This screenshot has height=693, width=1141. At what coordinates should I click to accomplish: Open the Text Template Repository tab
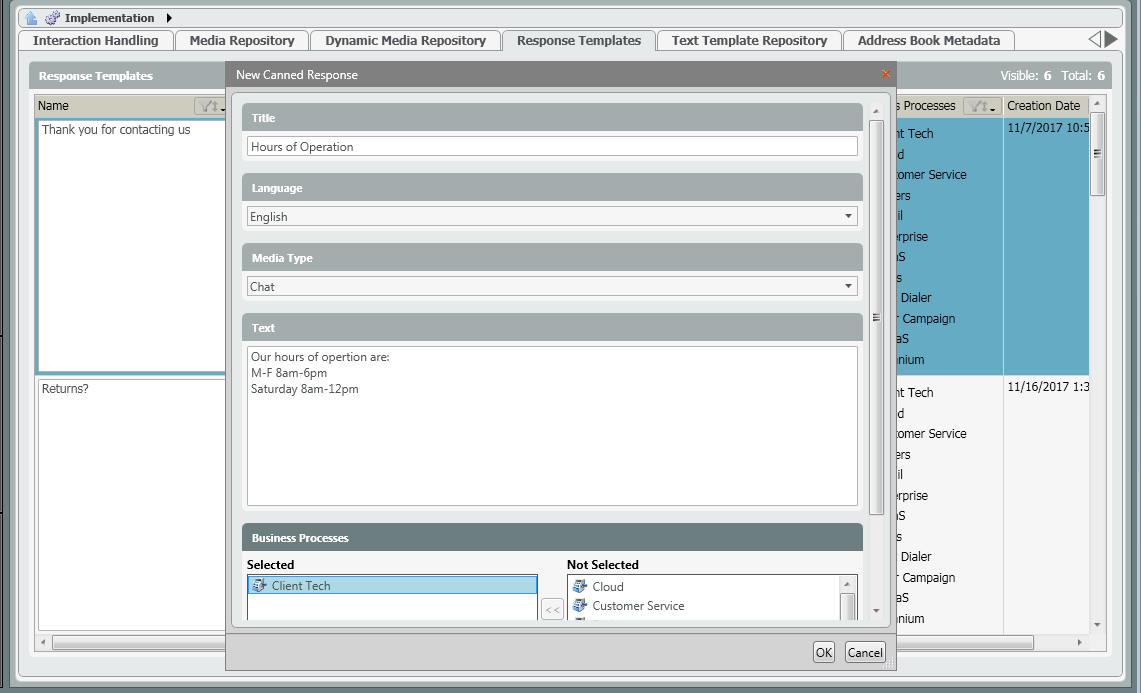[749, 41]
